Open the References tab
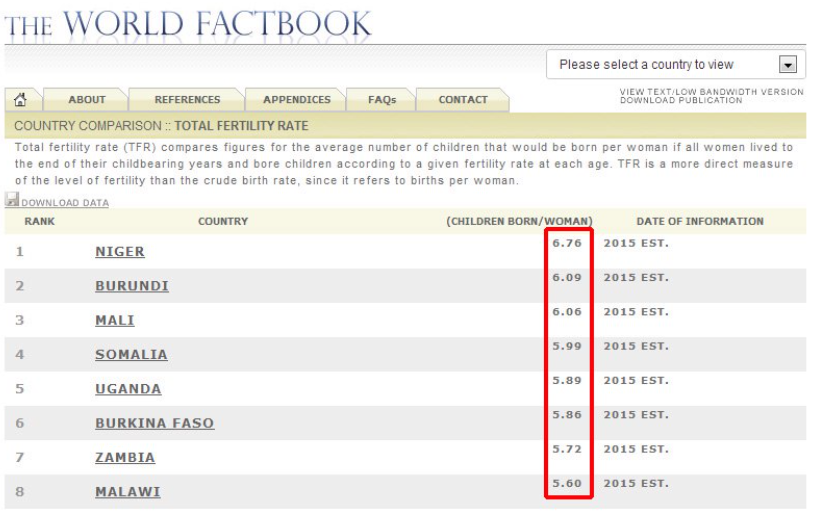Image resolution: width=820 pixels, height=522 pixels. tap(187, 100)
